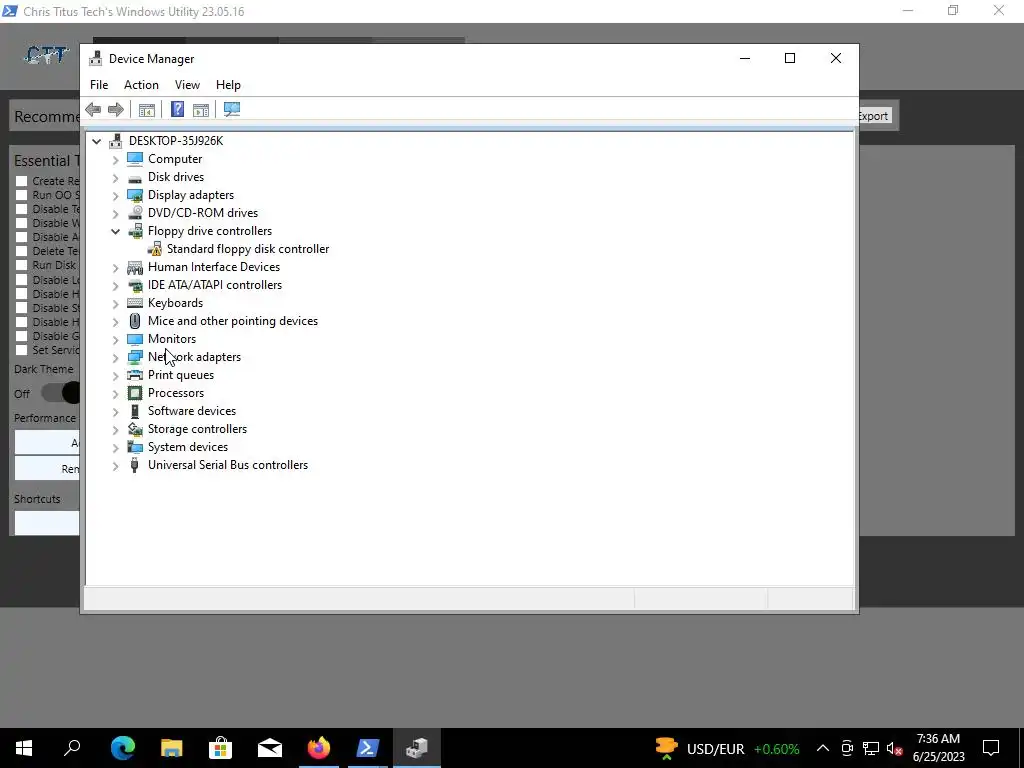Switch the Dark Theme toggle
The height and width of the screenshot is (768, 1024).
60,393
